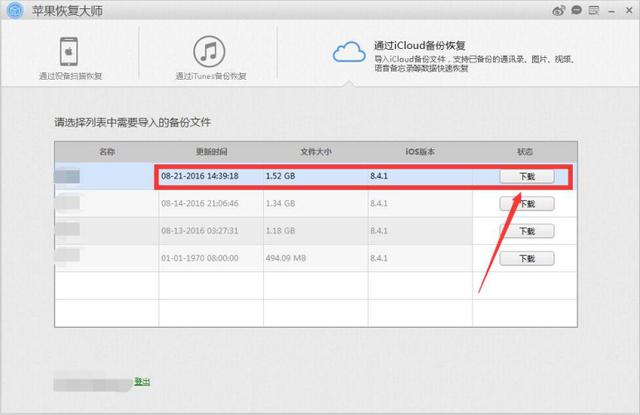Sort by 文件大小 column header
640x415 pixels.
[314, 152]
